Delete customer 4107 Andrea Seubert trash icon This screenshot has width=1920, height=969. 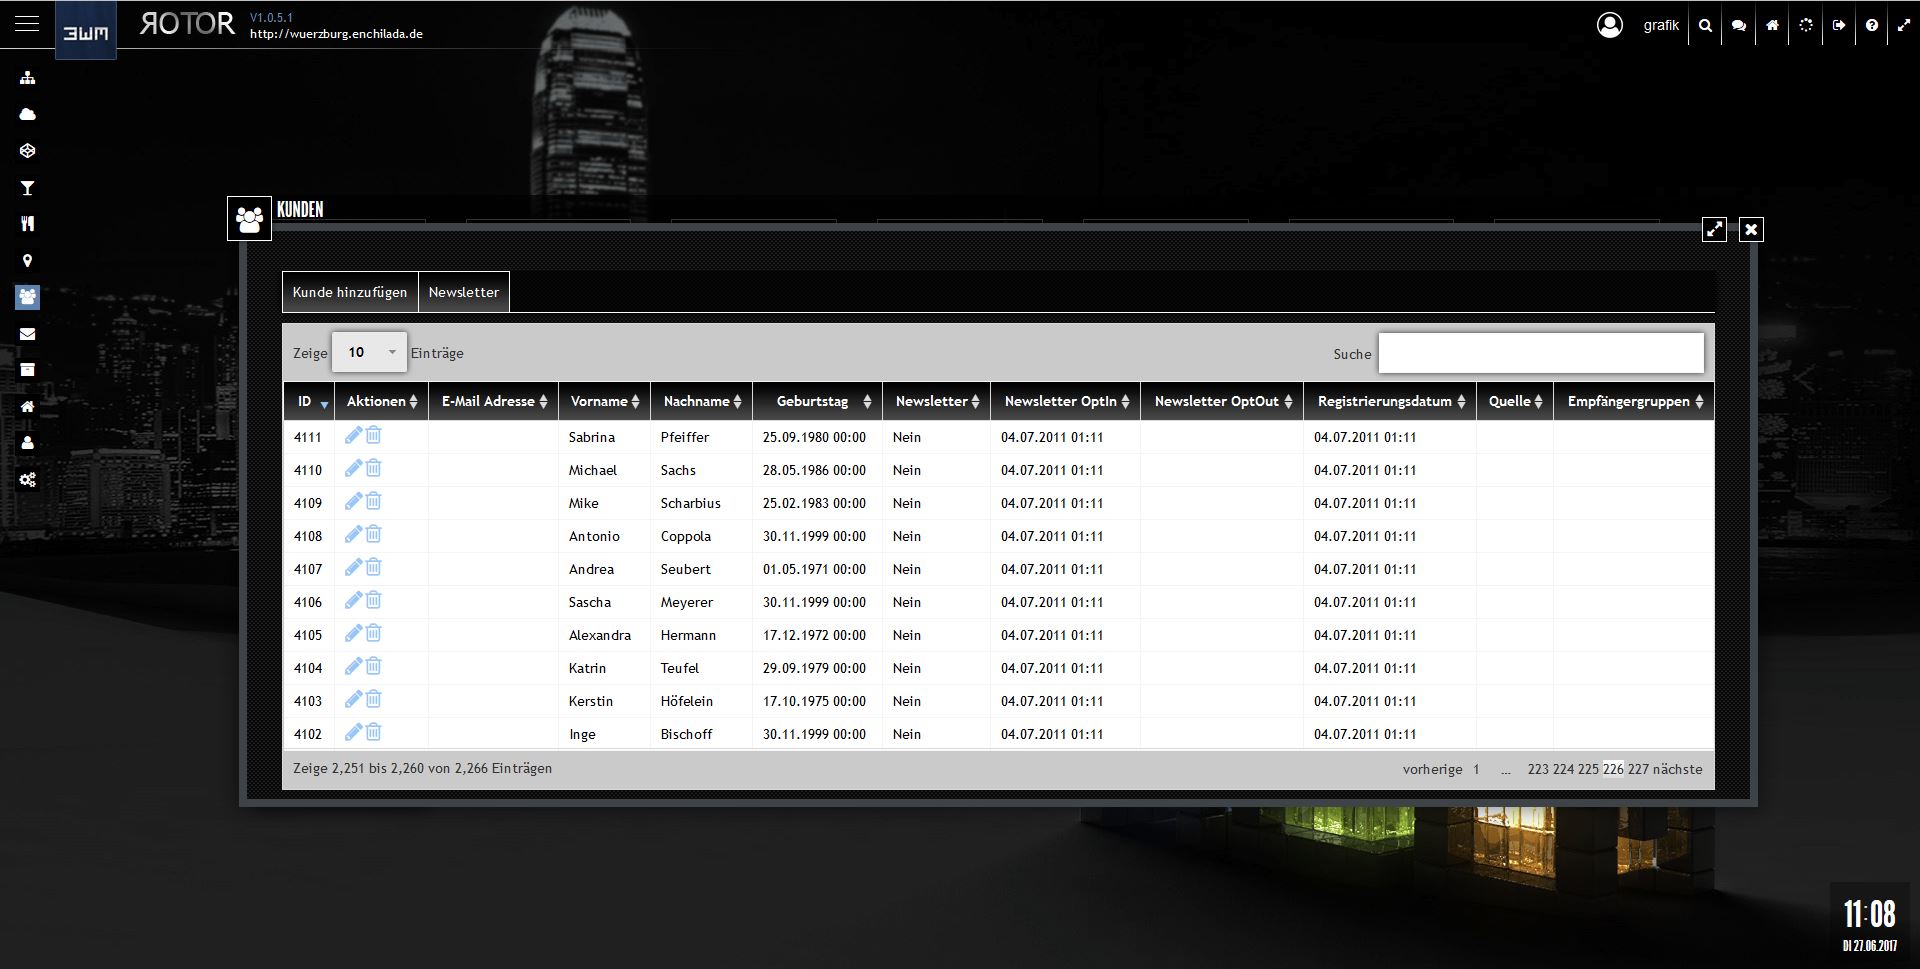tap(373, 567)
